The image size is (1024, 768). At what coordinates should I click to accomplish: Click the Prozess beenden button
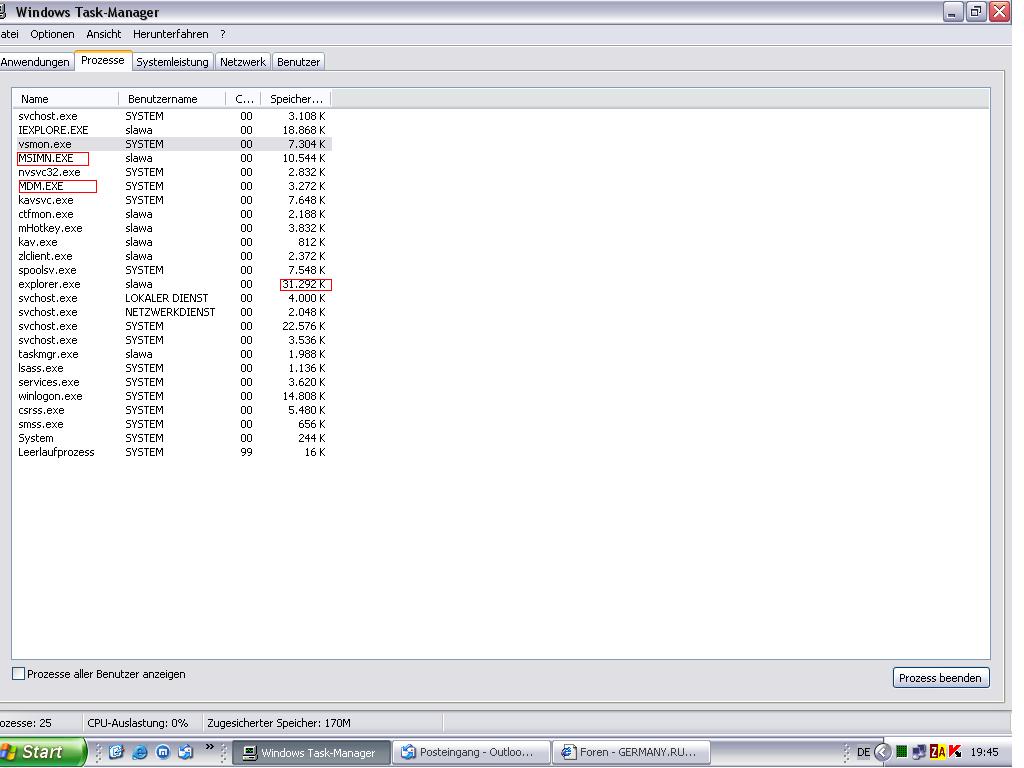point(940,678)
